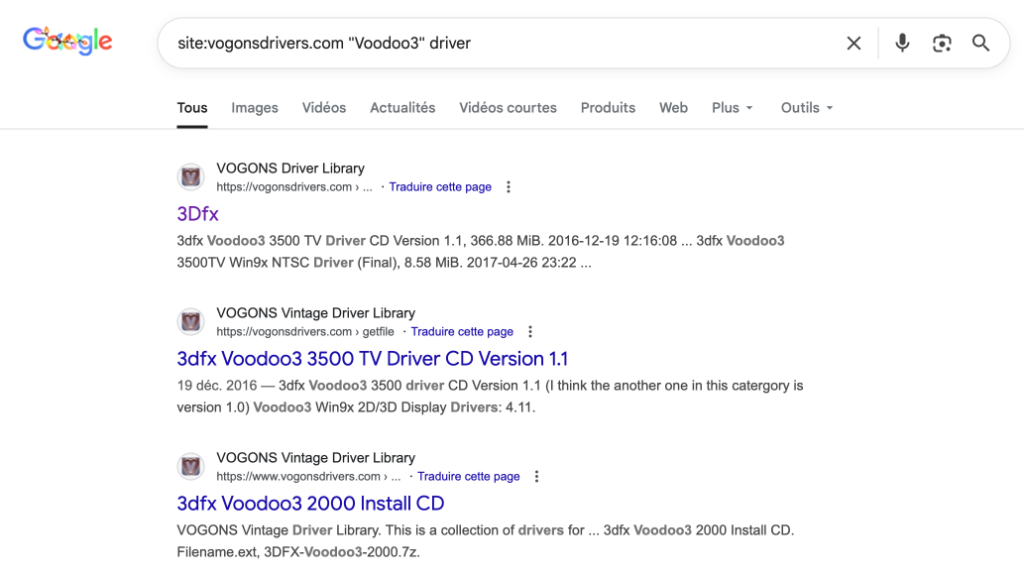Open the 3Dfx search result link
This screenshot has width=1024, height=578.
click(x=198, y=214)
